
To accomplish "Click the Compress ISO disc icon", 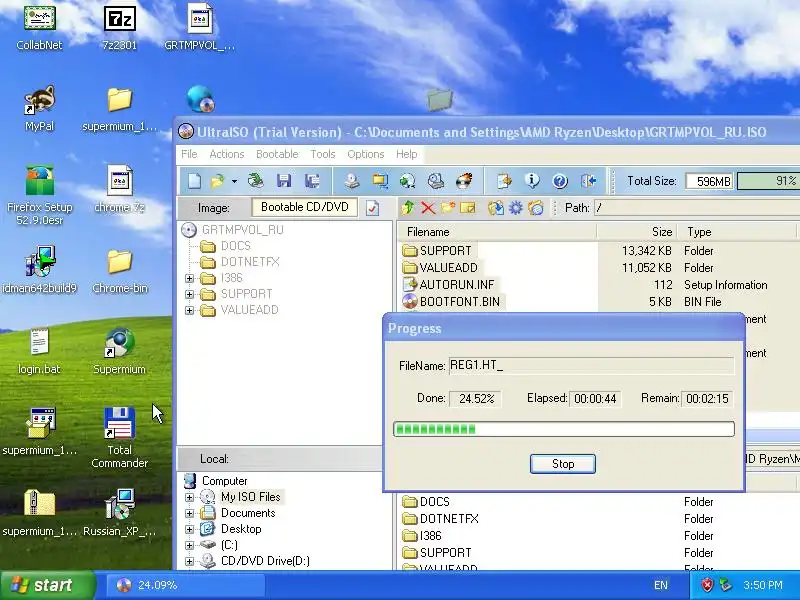I will (407, 181).
